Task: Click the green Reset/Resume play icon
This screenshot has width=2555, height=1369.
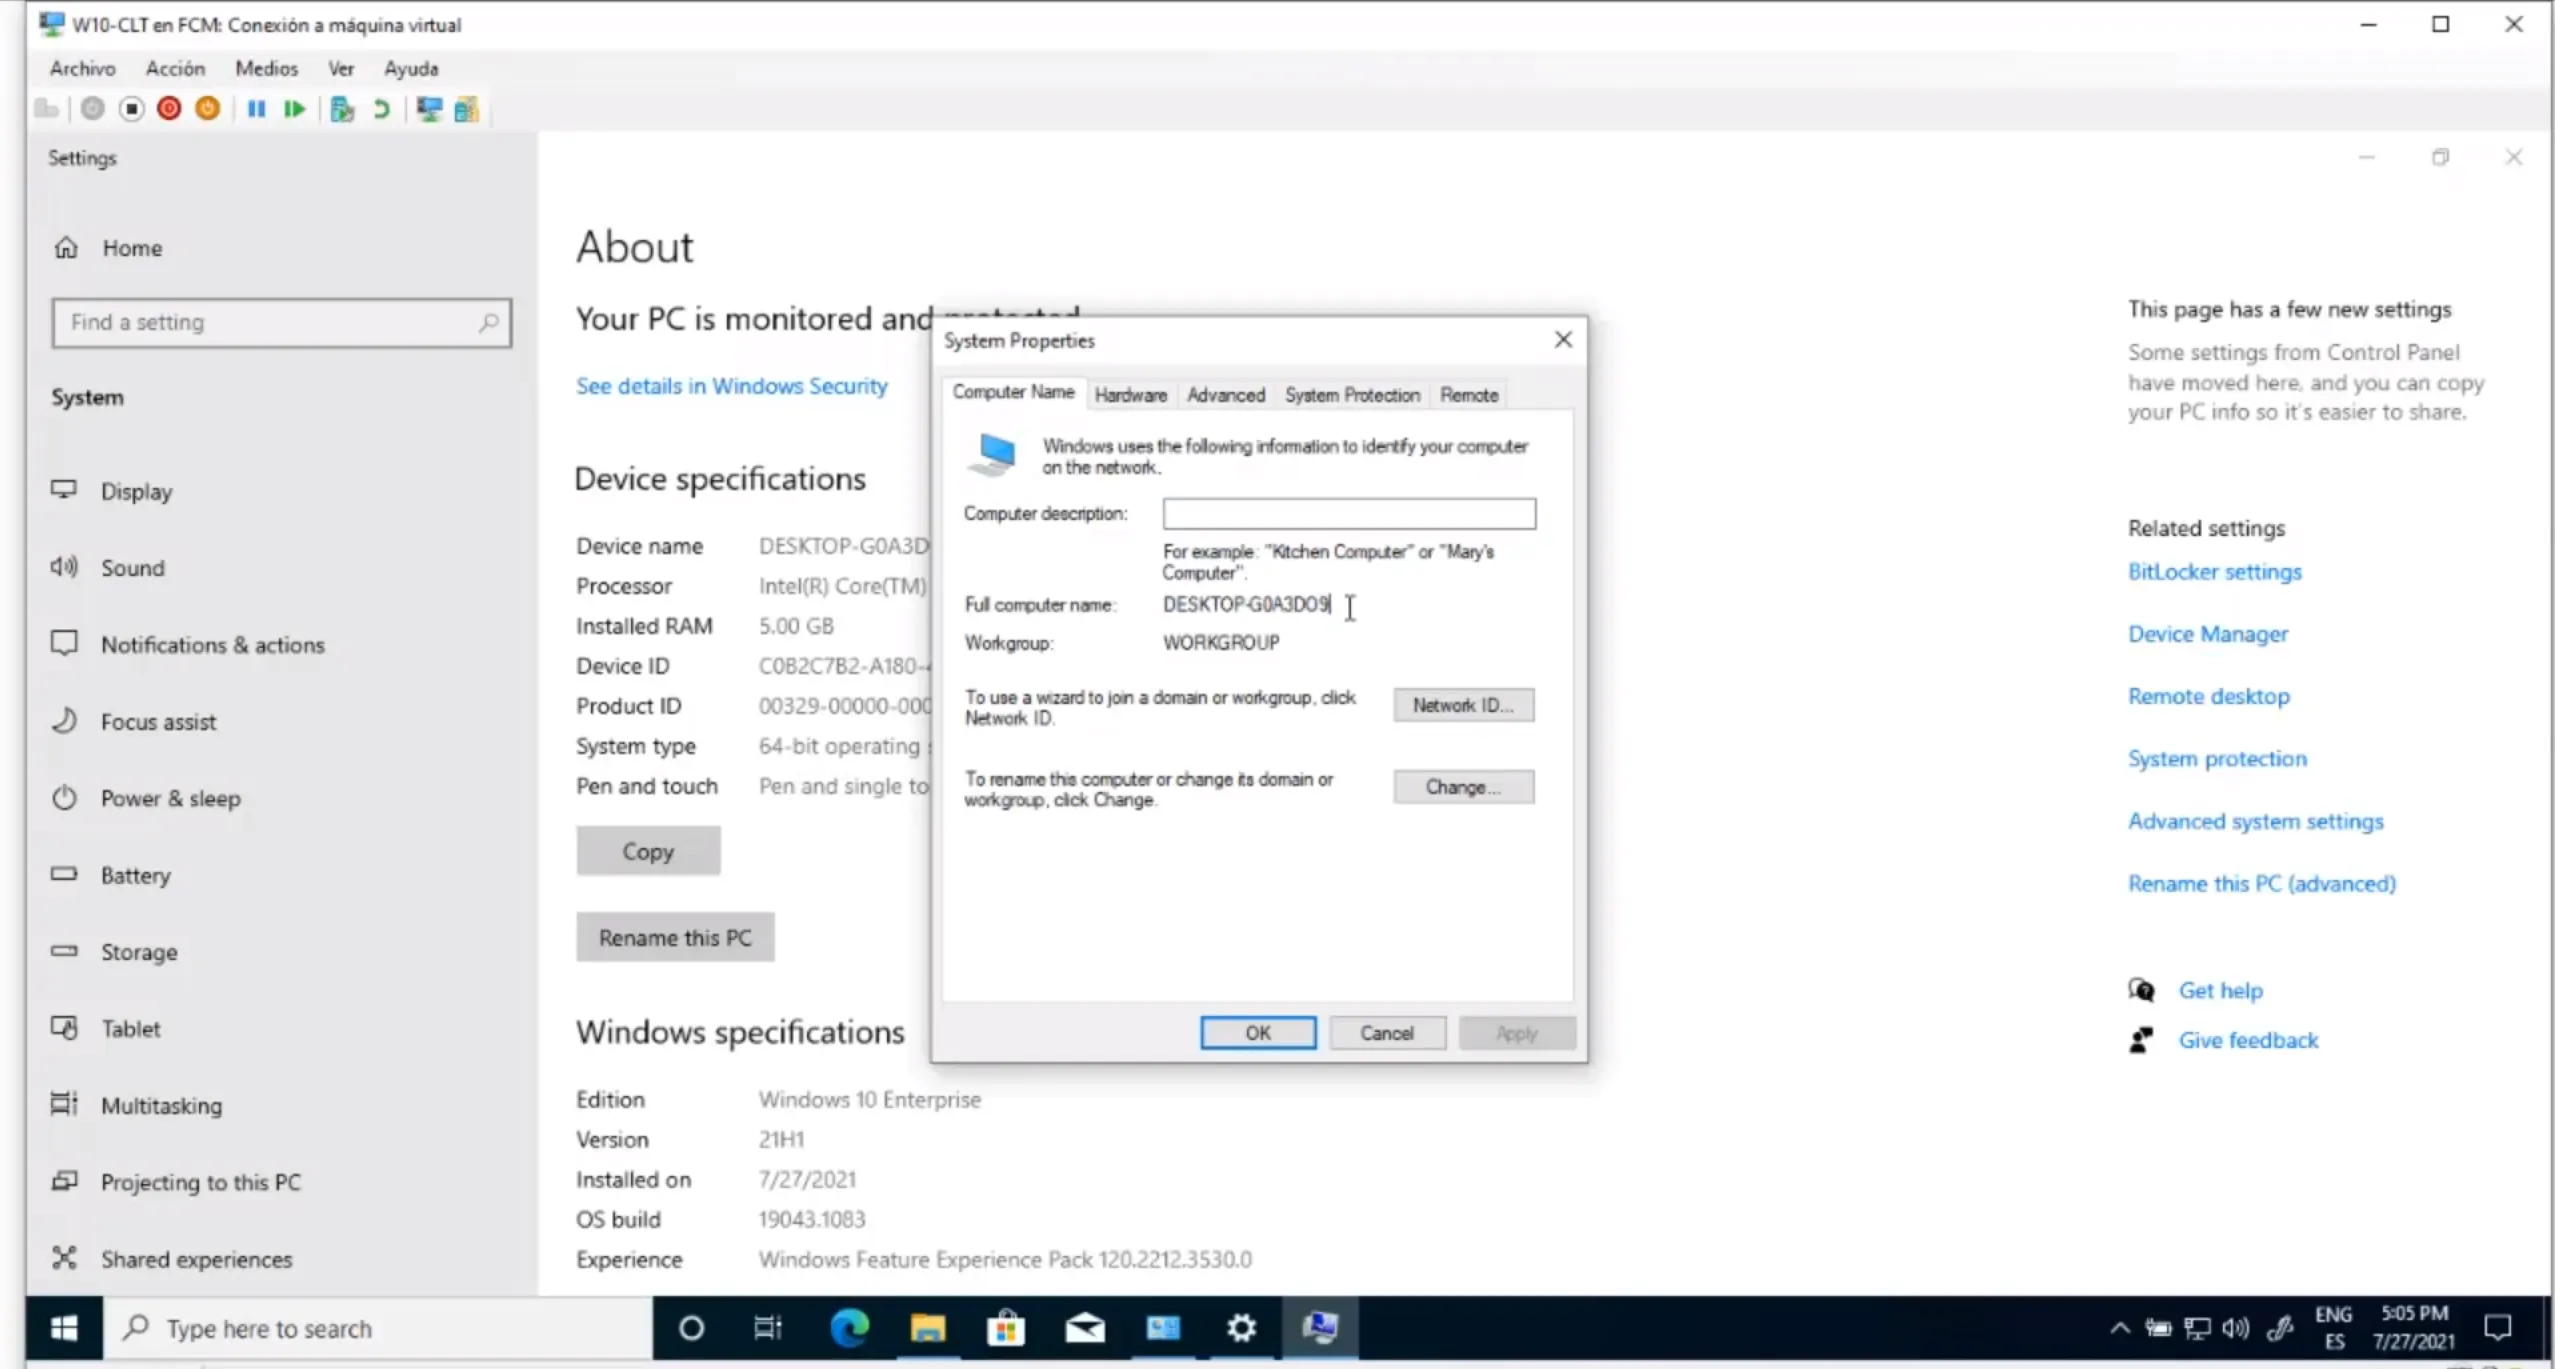Action: (x=294, y=109)
